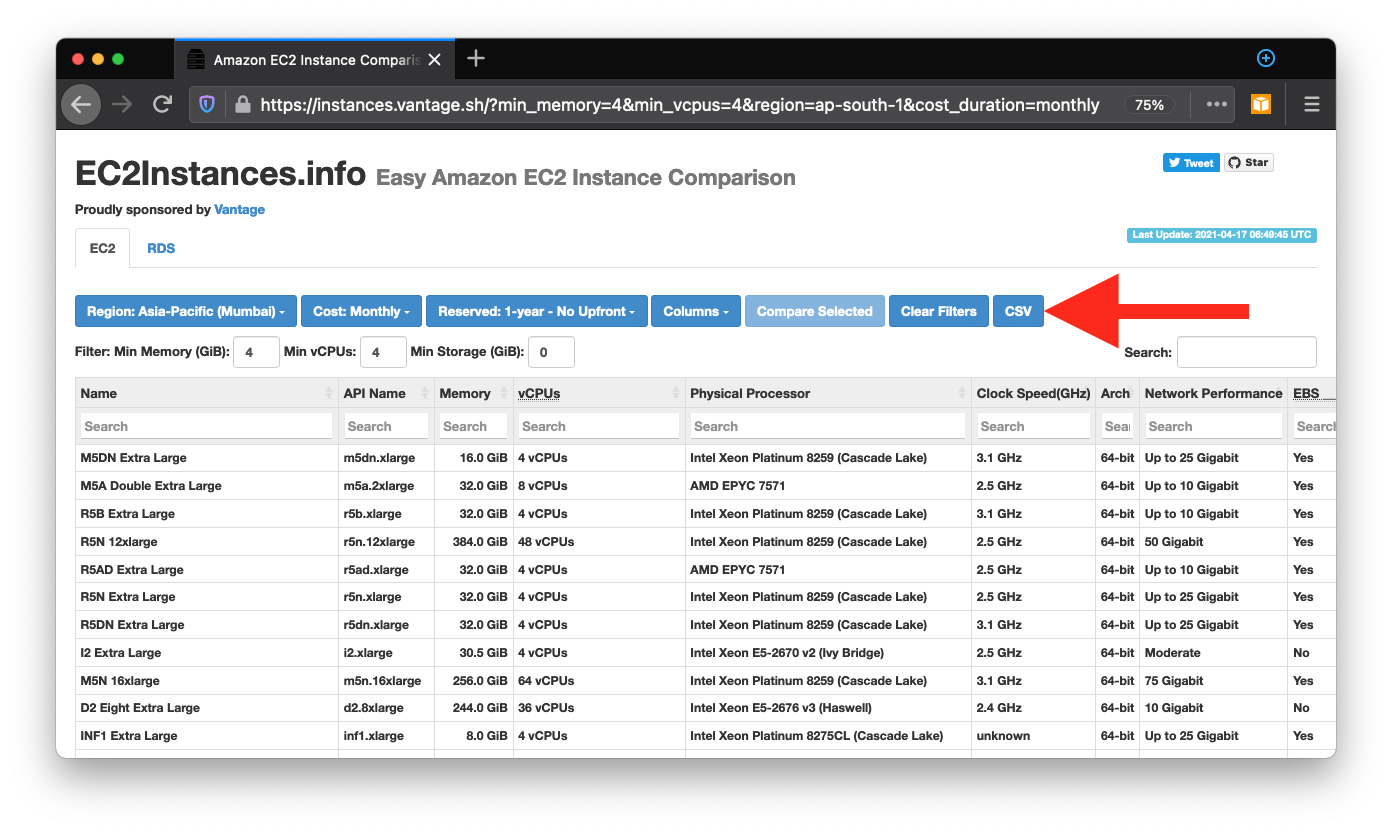The width and height of the screenshot is (1392, 832).
Task: Open a new browser tab
Action: [x=476, y=59]
